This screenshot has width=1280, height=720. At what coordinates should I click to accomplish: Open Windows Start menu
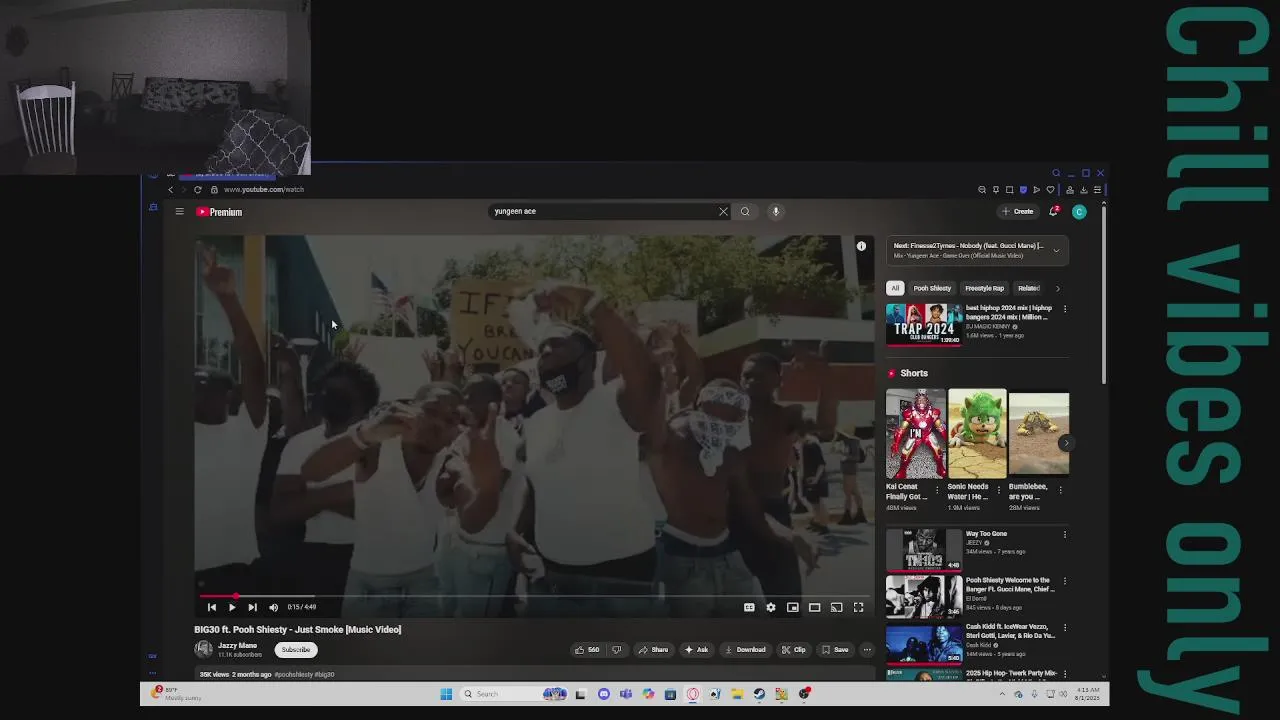coord(446,694)
